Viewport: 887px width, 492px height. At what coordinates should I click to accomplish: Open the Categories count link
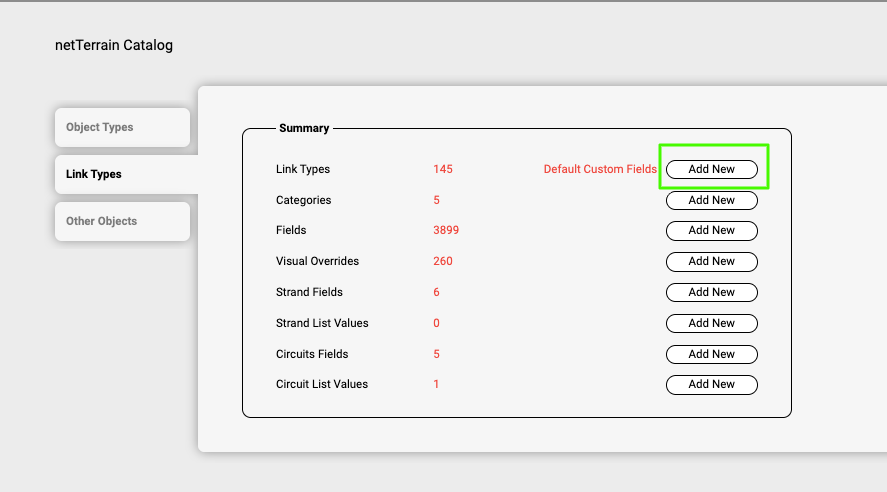pyautogui.click(x=436, y=200)
